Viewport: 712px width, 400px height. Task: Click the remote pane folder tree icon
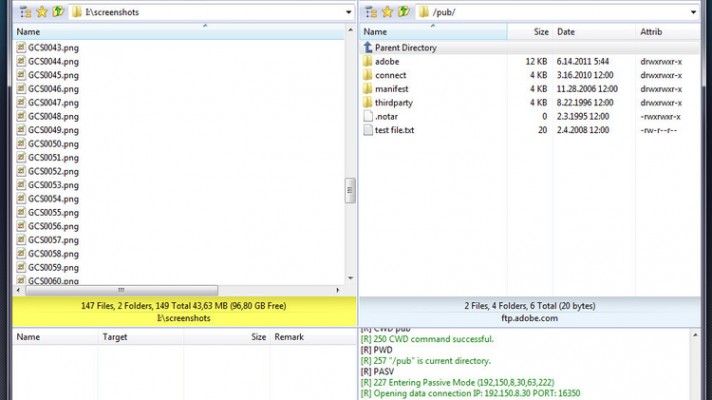tap(371, 12)
